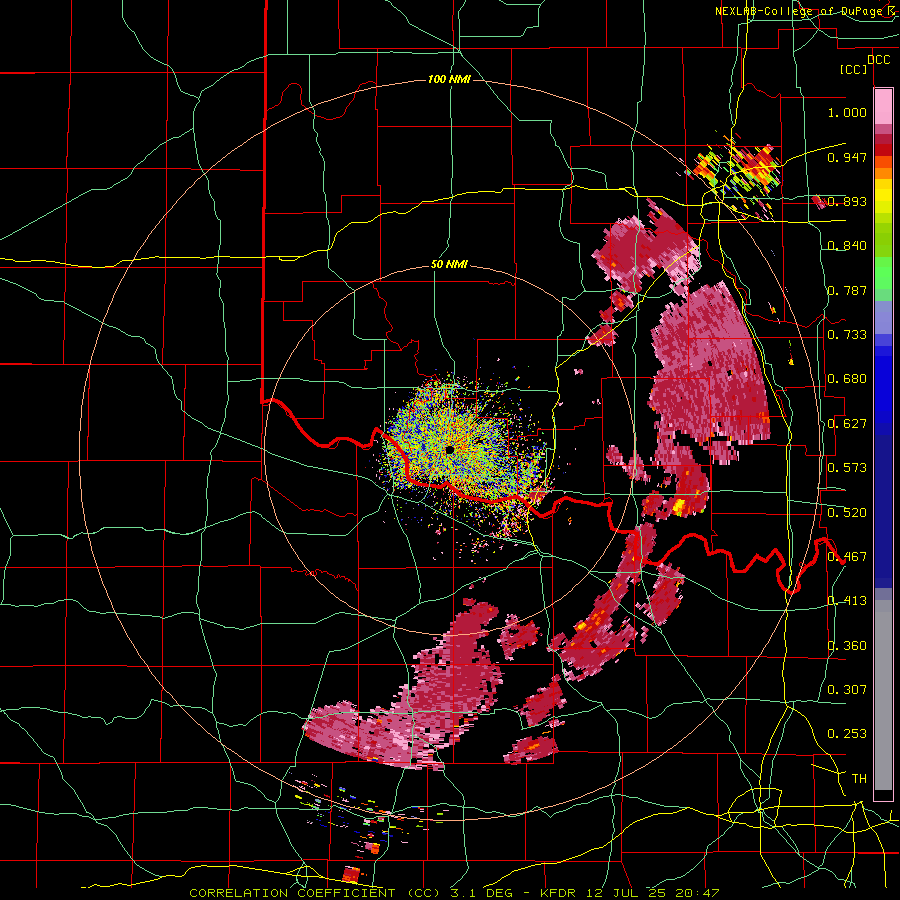Click the 100 NMI range ring label

pos(449,79)
